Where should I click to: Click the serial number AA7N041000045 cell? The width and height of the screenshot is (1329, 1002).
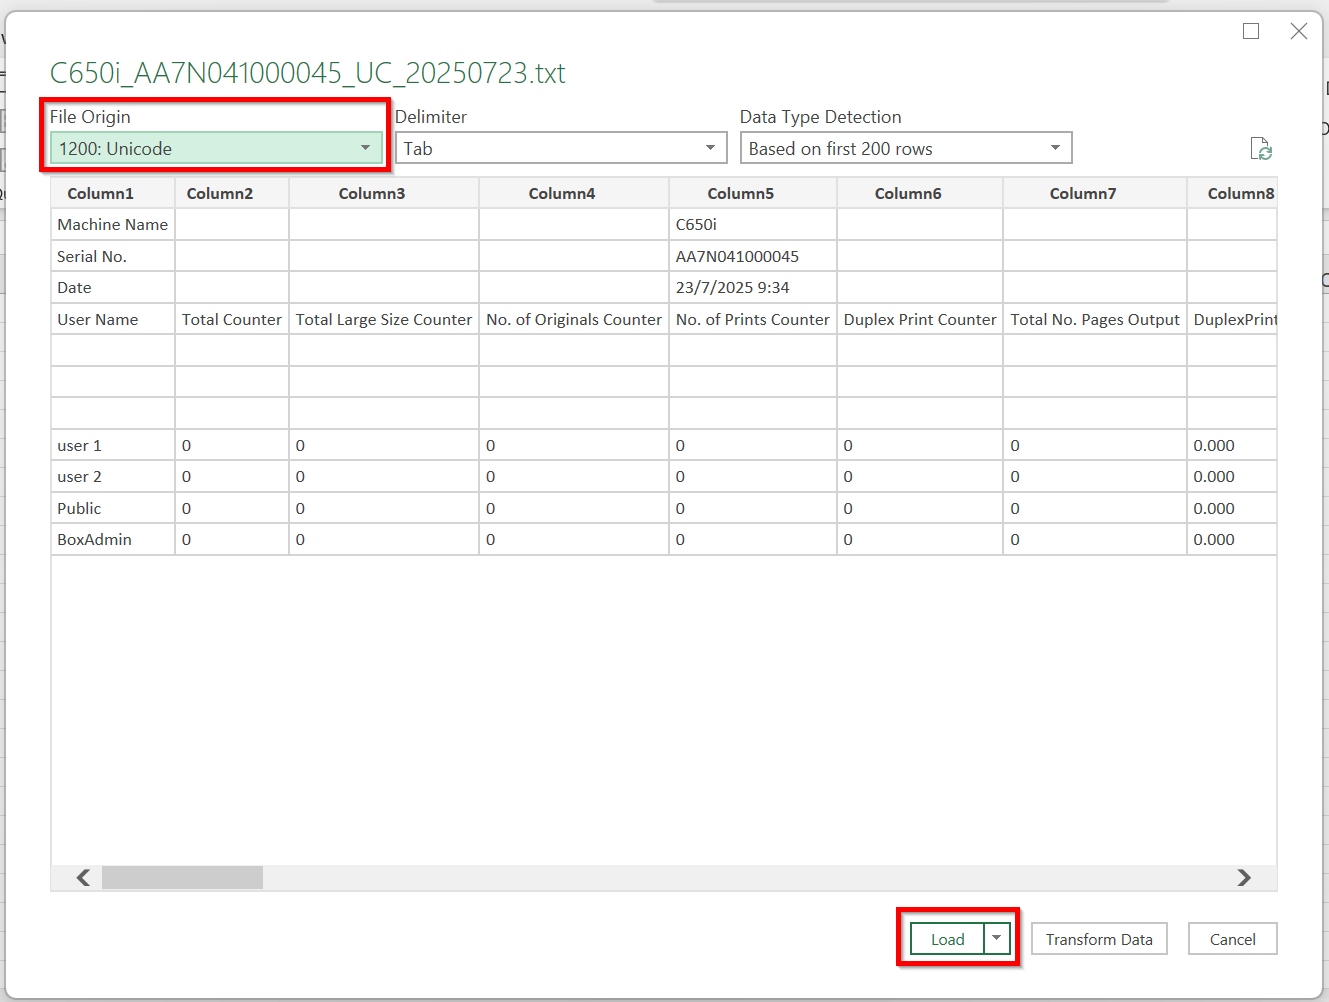click(737, 256)
